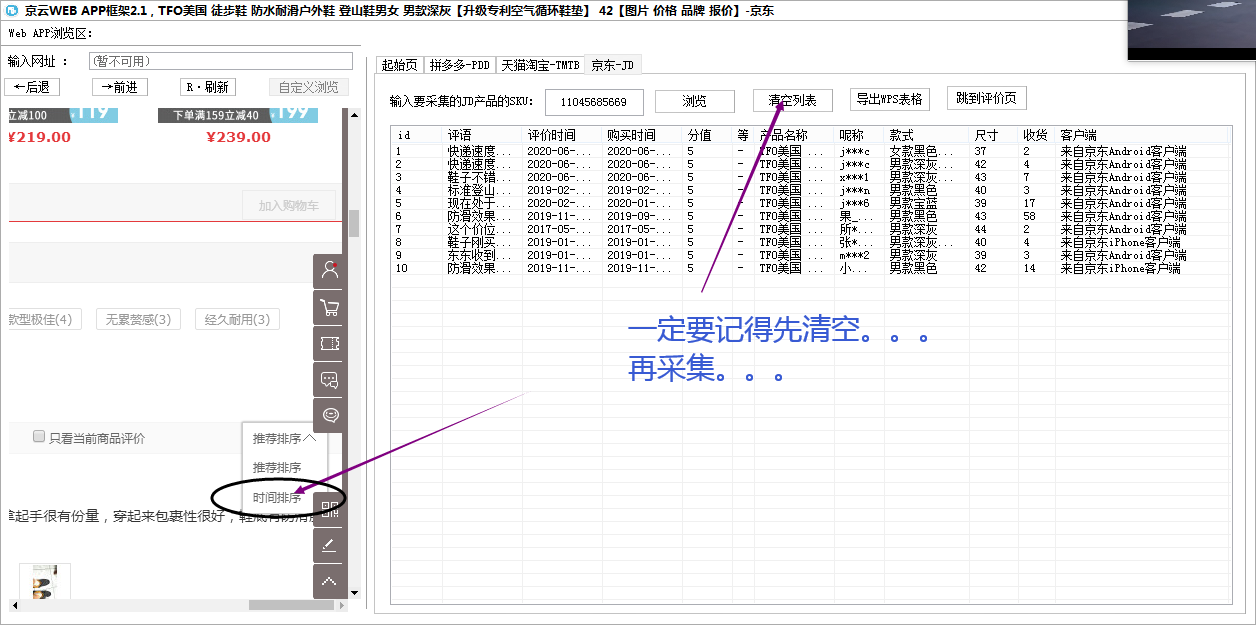Click the app logo in title bar
Image resolution: width=1256 pixels, height=625 pixels.
[x=13, y=10]
